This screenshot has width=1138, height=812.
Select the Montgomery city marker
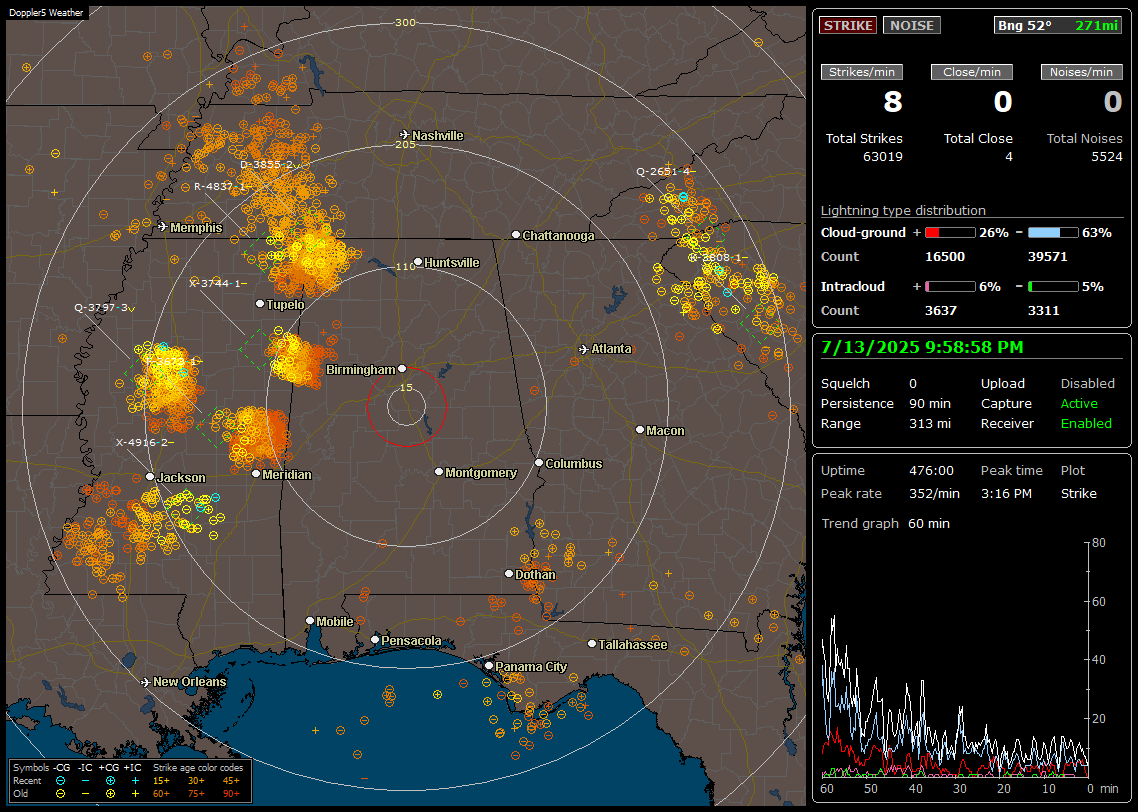coord(439,472)
